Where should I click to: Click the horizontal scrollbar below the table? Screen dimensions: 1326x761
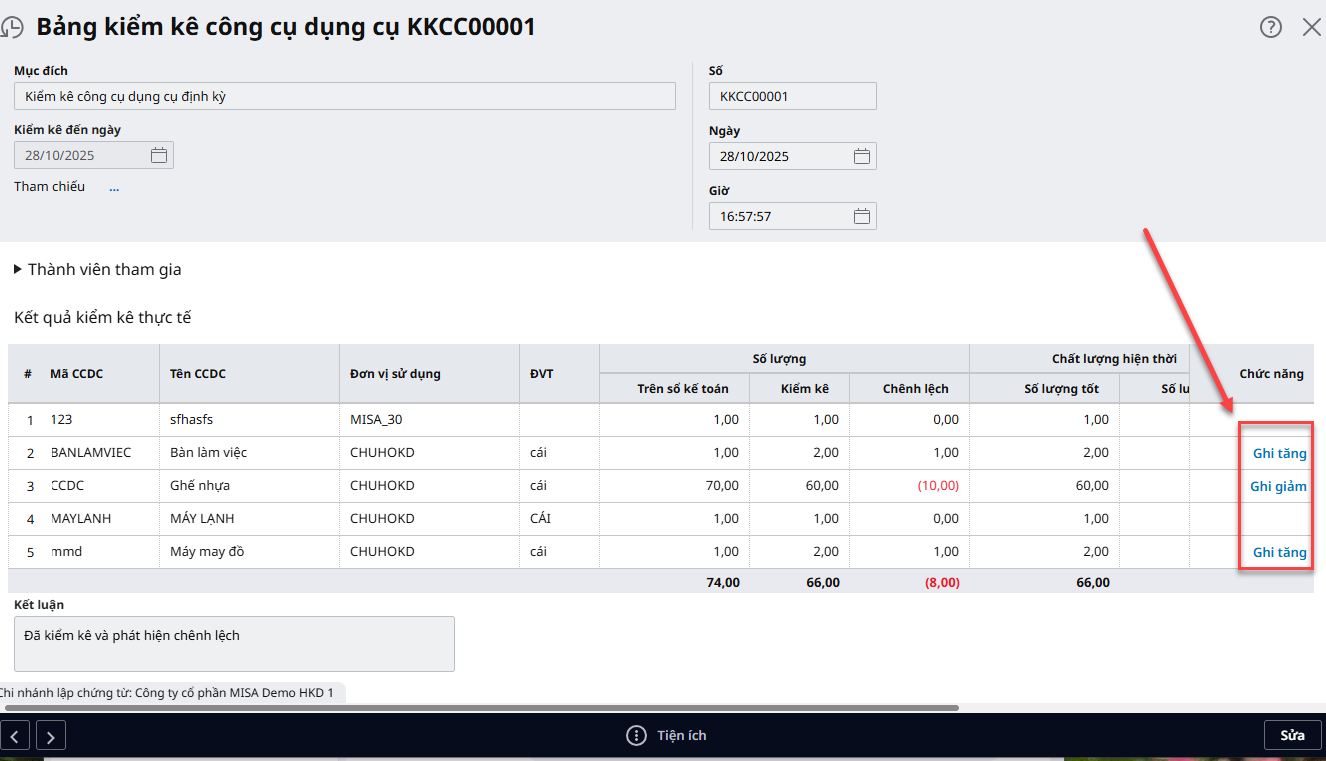pyautogui.click(x=480, y=707)
